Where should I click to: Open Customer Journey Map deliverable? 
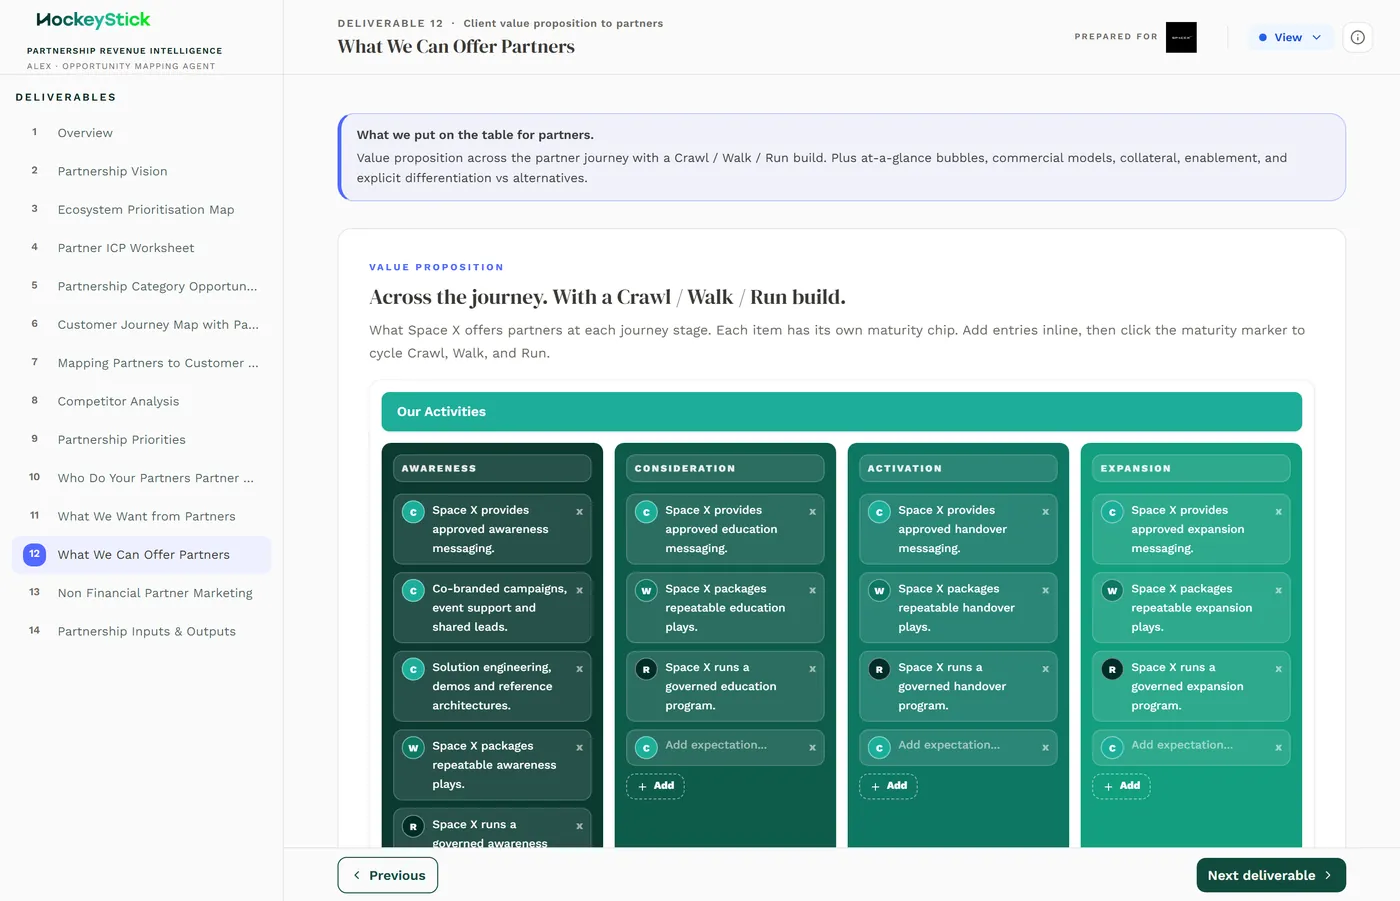[141, 325]
